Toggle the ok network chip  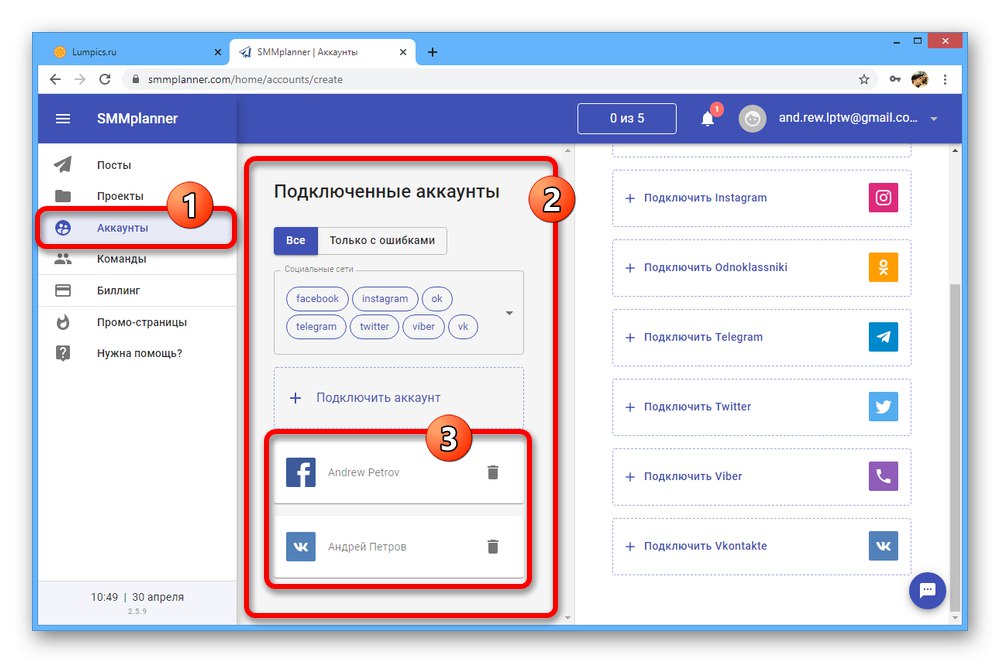pyautogui.click(x=437, y=298)
